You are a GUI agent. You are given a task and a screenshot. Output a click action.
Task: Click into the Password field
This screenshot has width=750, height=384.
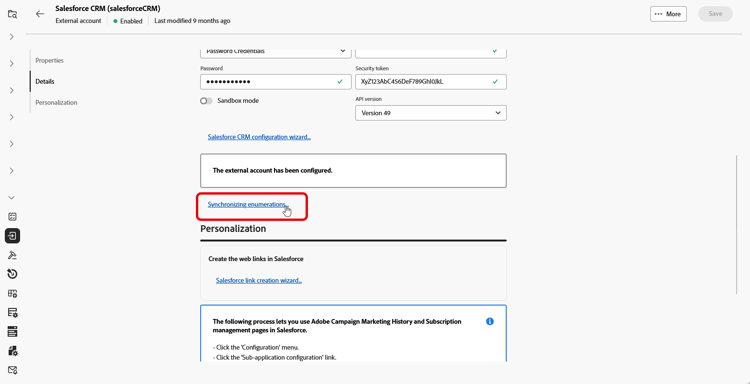click(x=276, y=82)
